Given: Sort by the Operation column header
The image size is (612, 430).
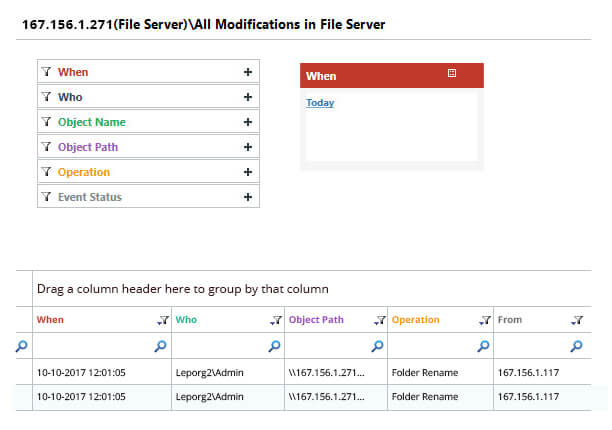Looking at the screenshot, I should 416,320.
